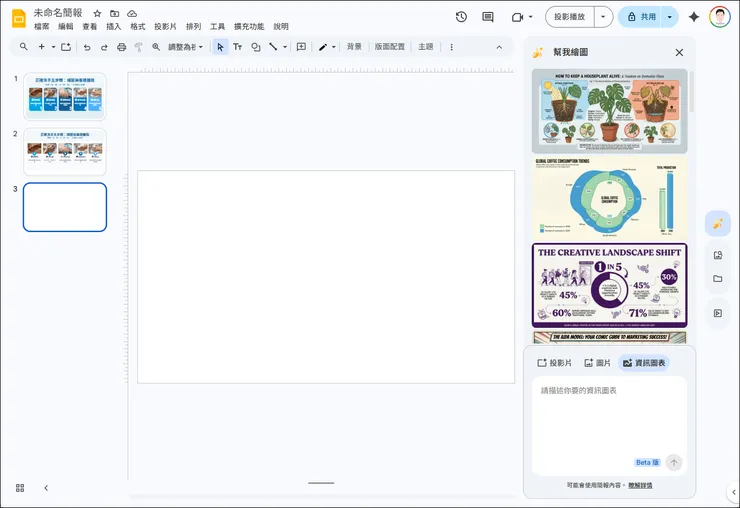Insert a comment from toolbar
Image resolution: width=740 pixels, height=508 pixels.
(x=301, y=47)
